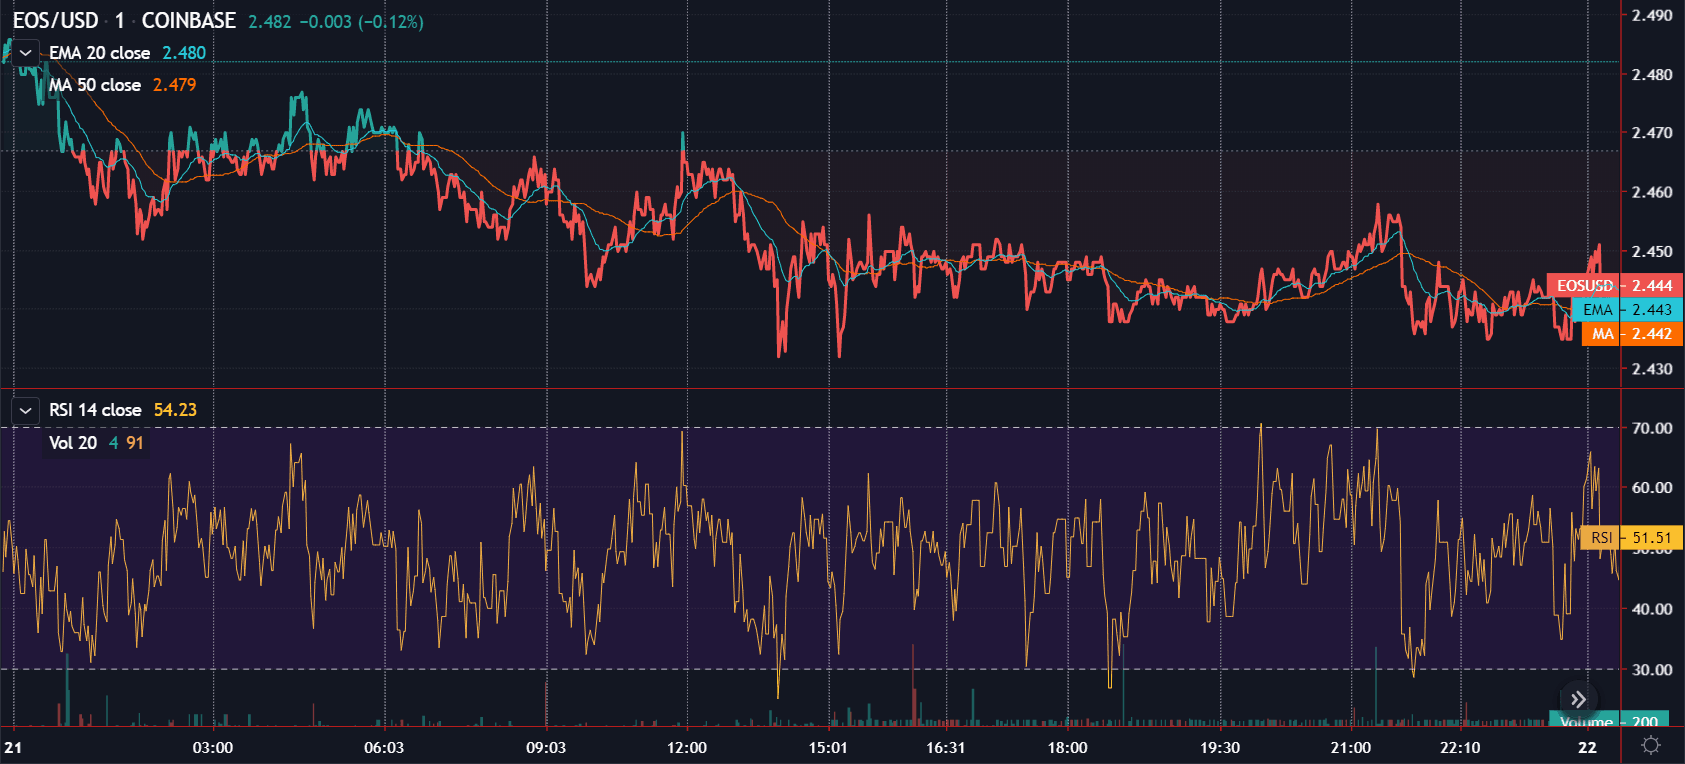
Task: Click the MA 2.442 axis label
Action: [x=1632, y=334]
